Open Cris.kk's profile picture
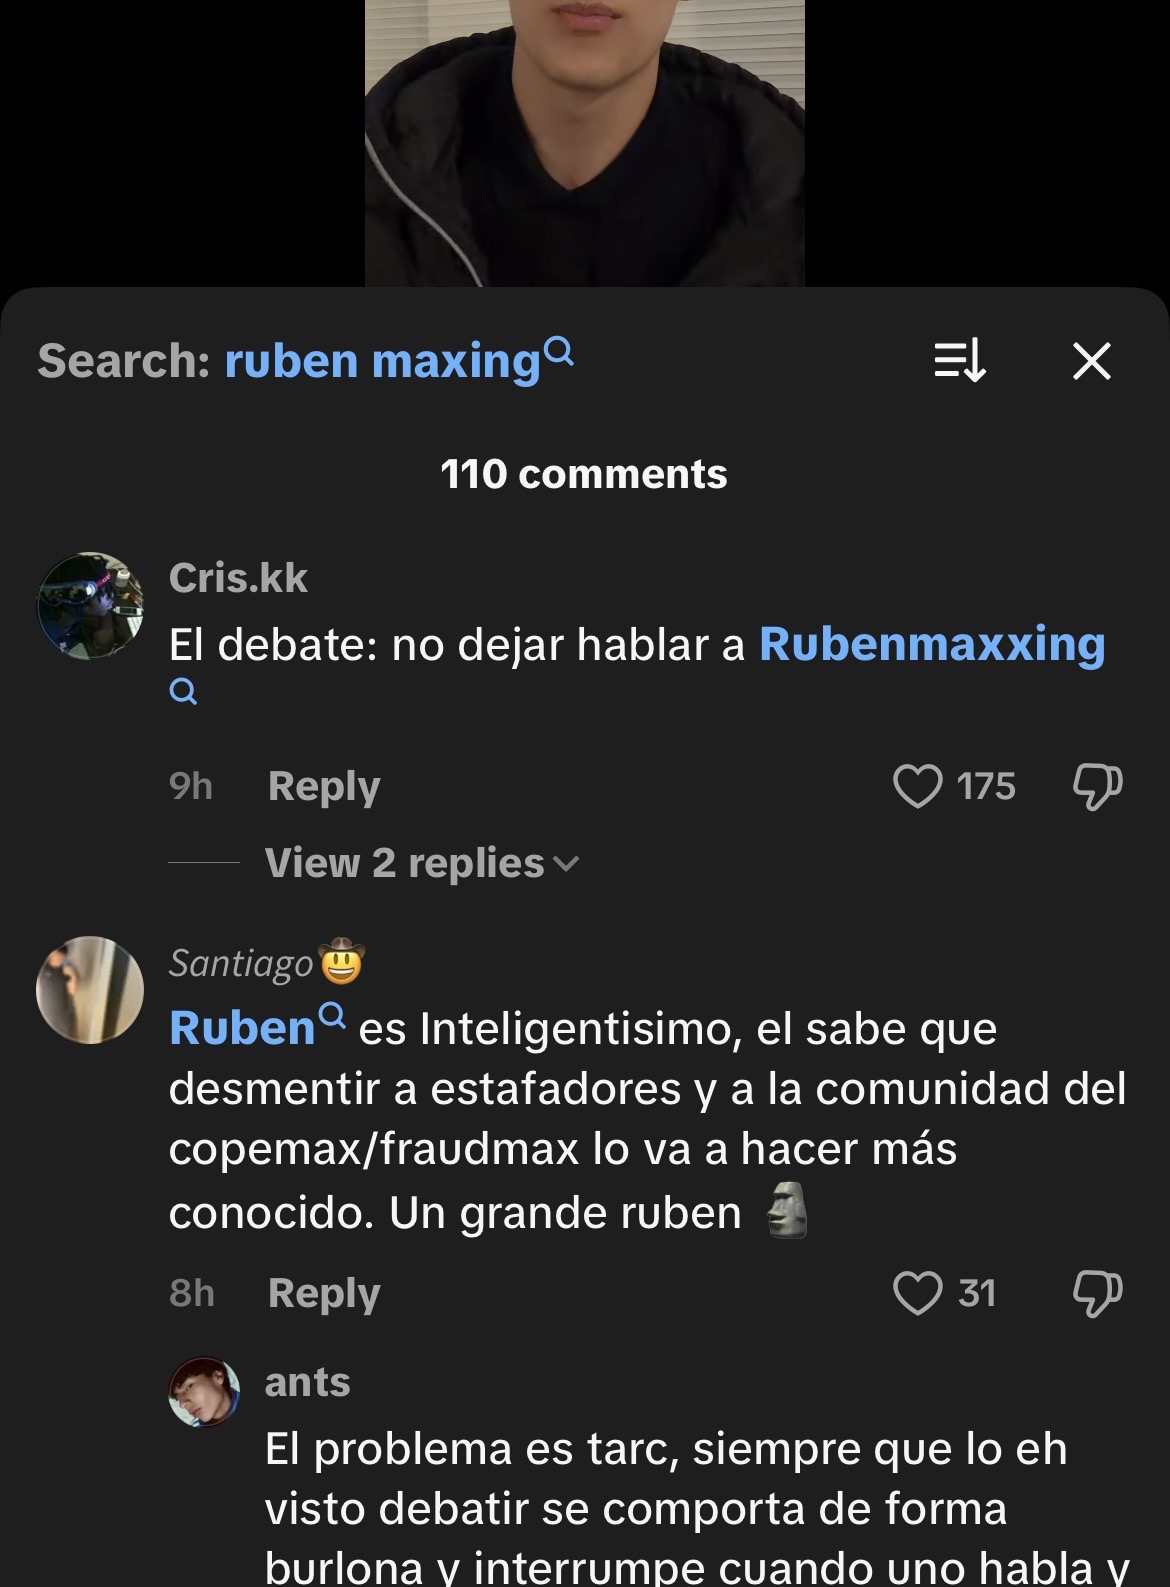This screenshot has height=1587, width=1170. coord(90,605)
